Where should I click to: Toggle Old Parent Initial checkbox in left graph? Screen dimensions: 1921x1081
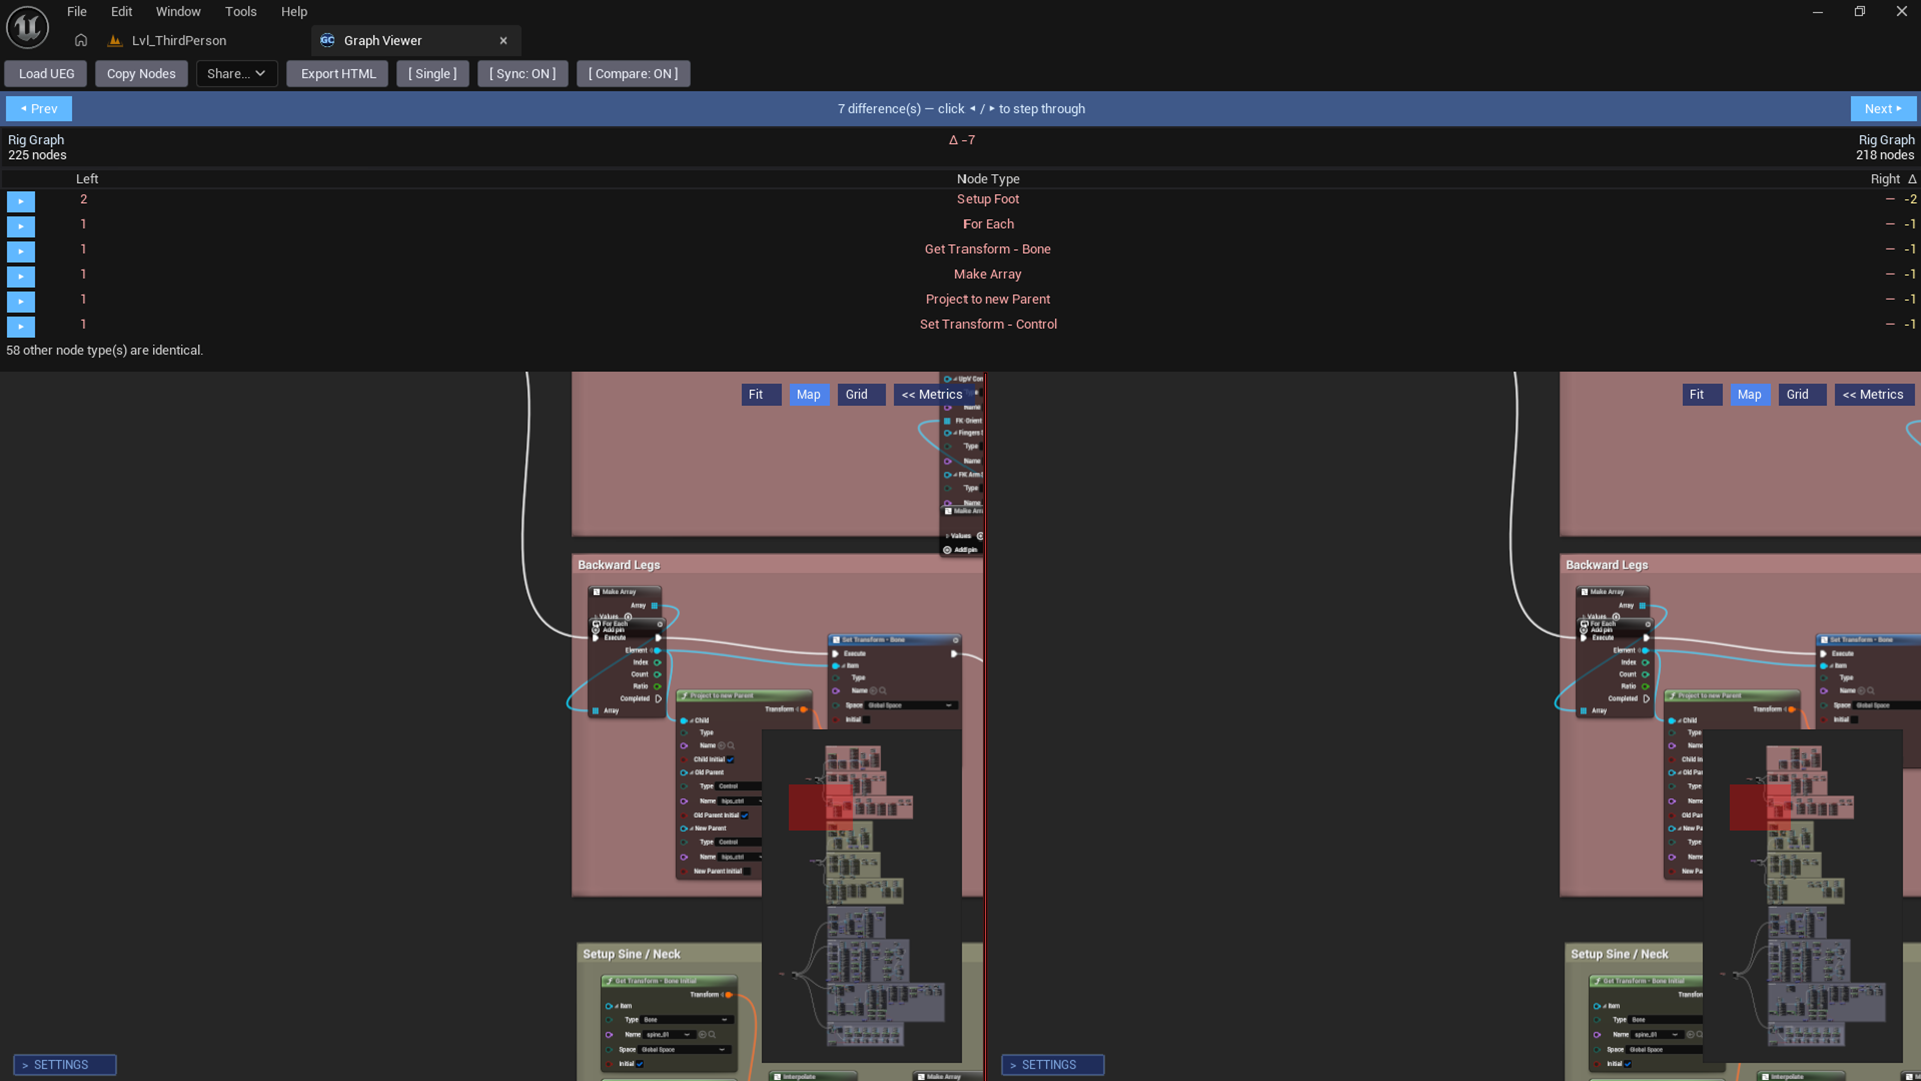pyautogui.click(x=744, y=816)
